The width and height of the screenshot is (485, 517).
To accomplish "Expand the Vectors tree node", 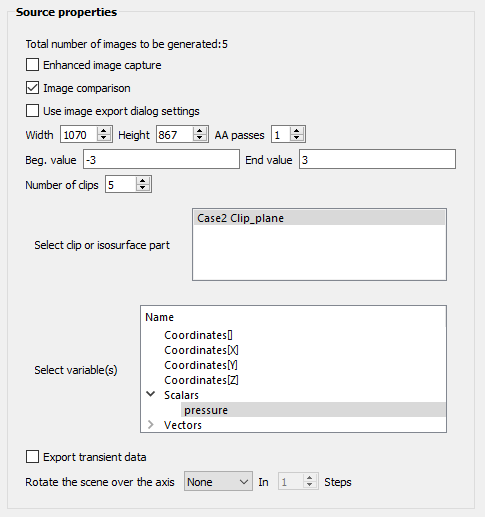I will pyautogui.click(x=151, y=425).
